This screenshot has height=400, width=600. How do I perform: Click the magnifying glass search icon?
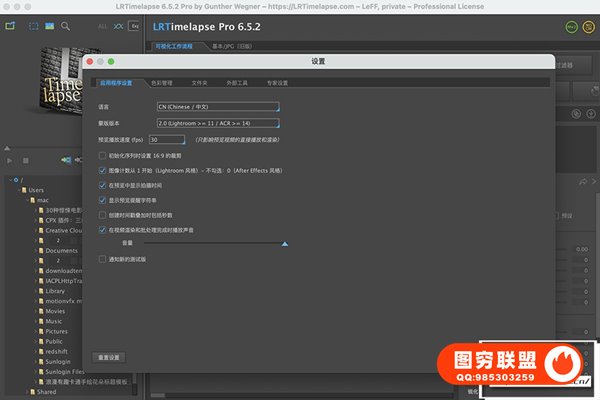point(67,27)
